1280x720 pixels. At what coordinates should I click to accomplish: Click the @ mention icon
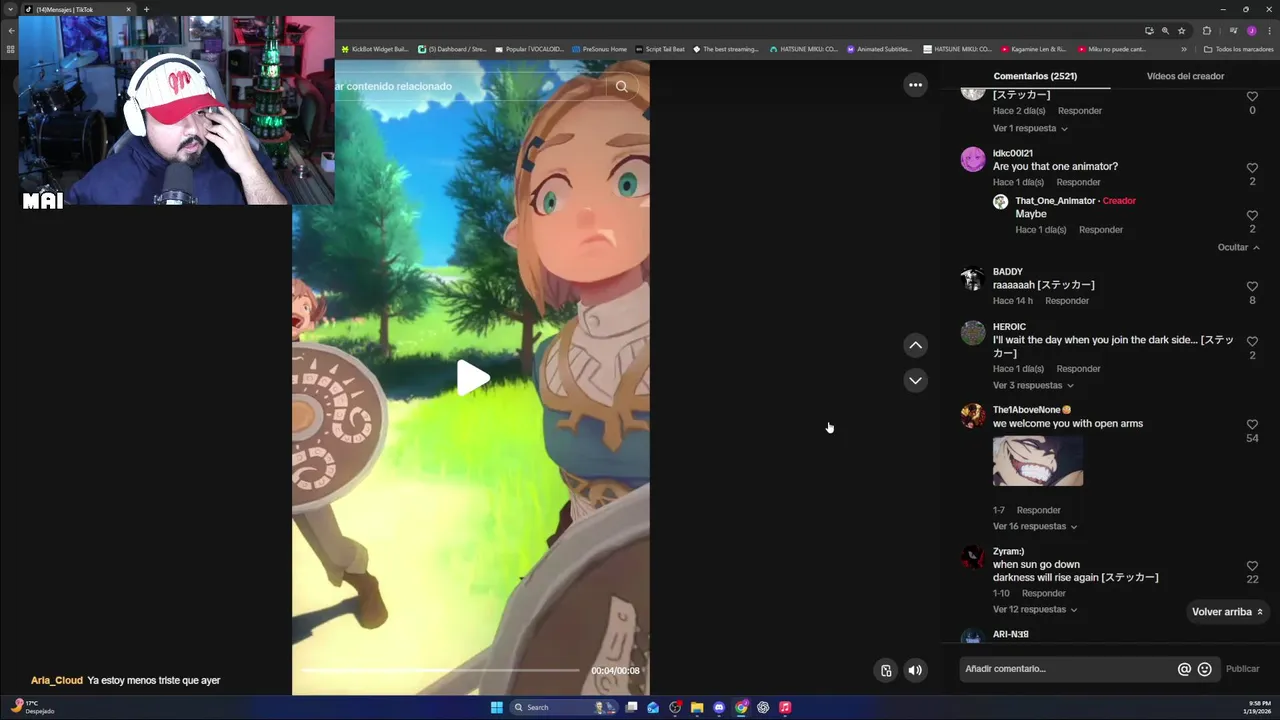1184,669
